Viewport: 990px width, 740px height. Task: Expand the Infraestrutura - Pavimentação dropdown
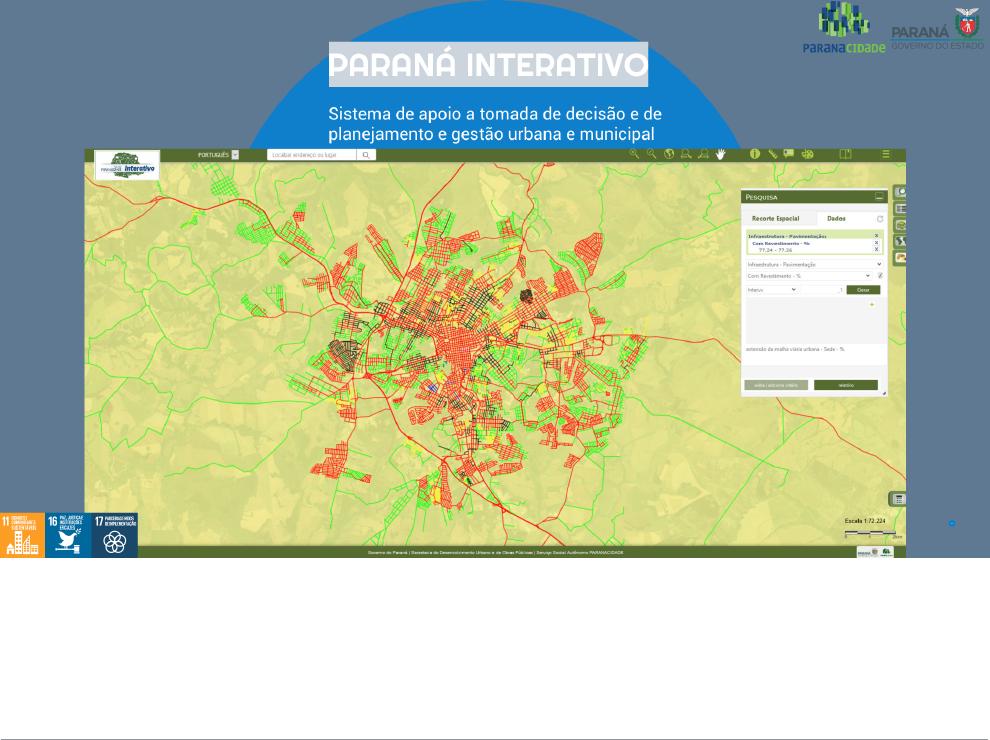coord(879,264)
